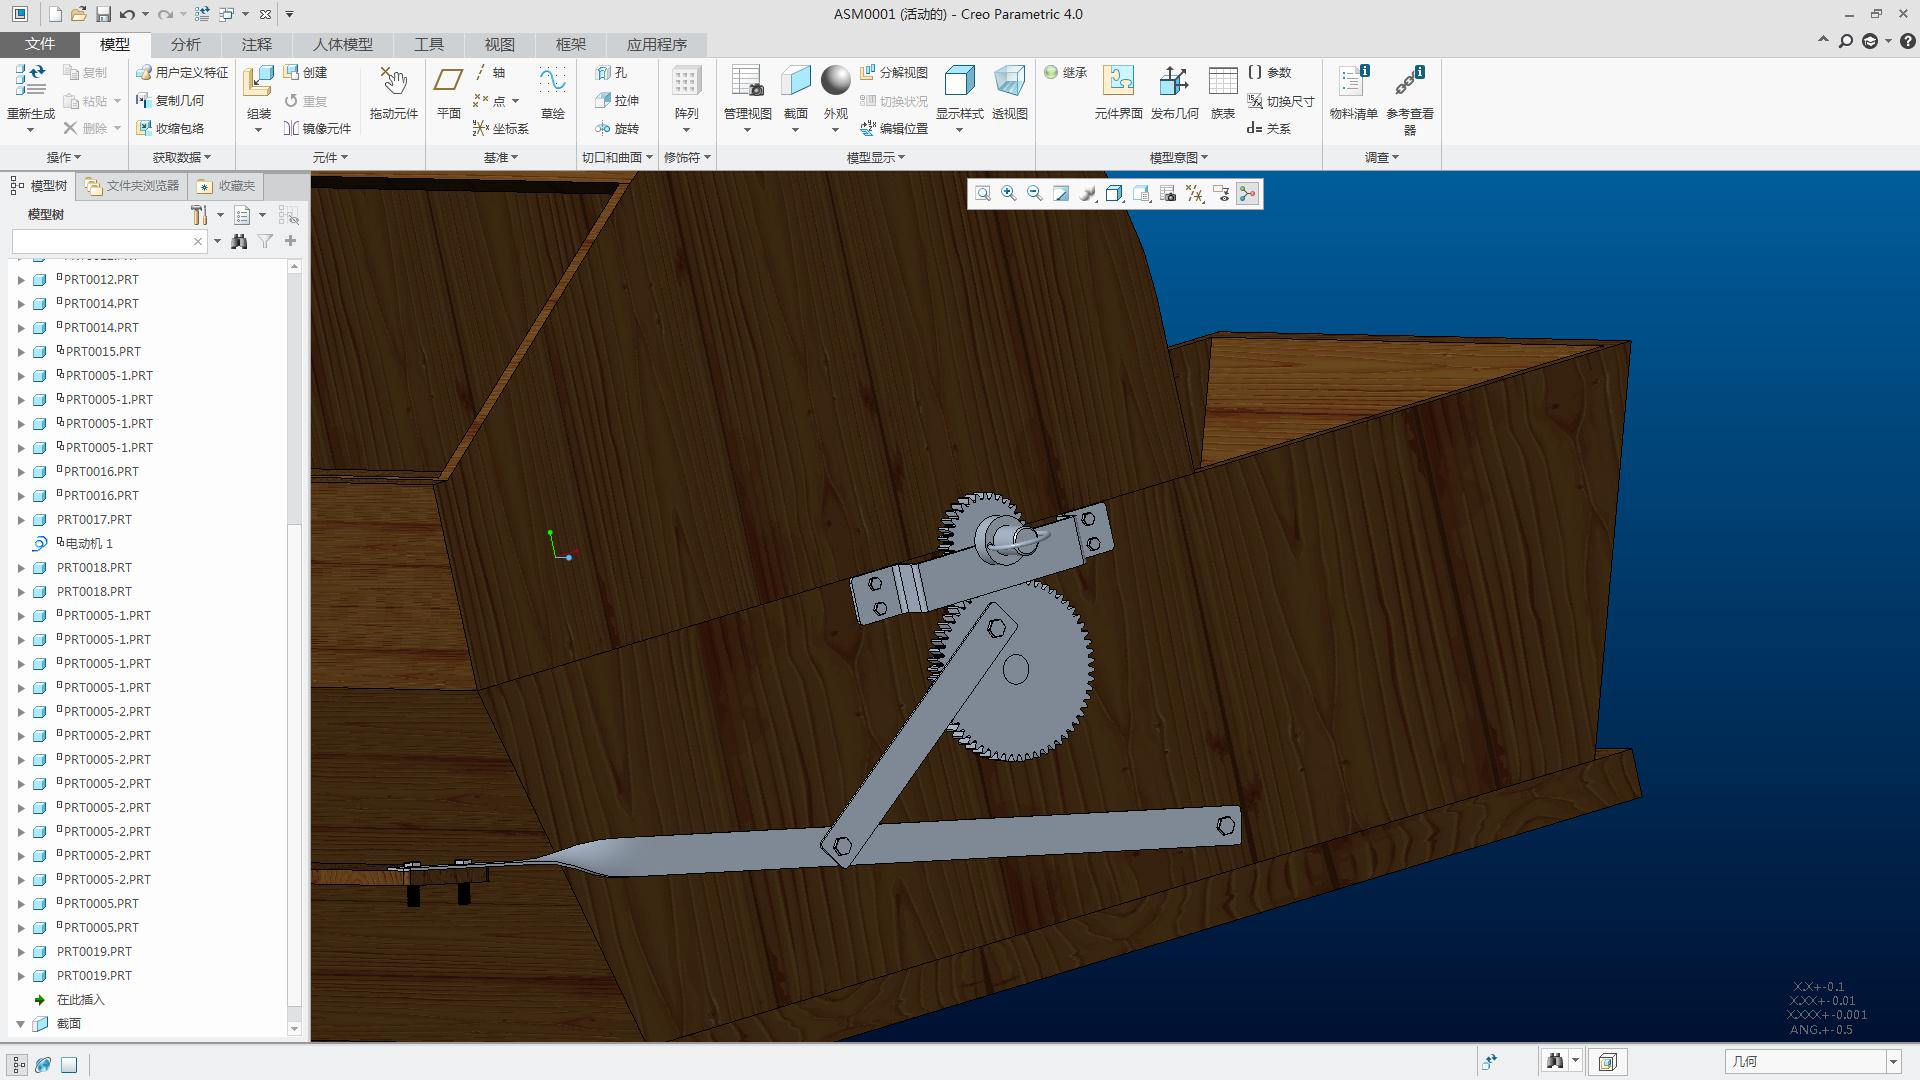
Task: Click the Refit zoom icon in graphics toolbar
Action: tap(983, 194)
